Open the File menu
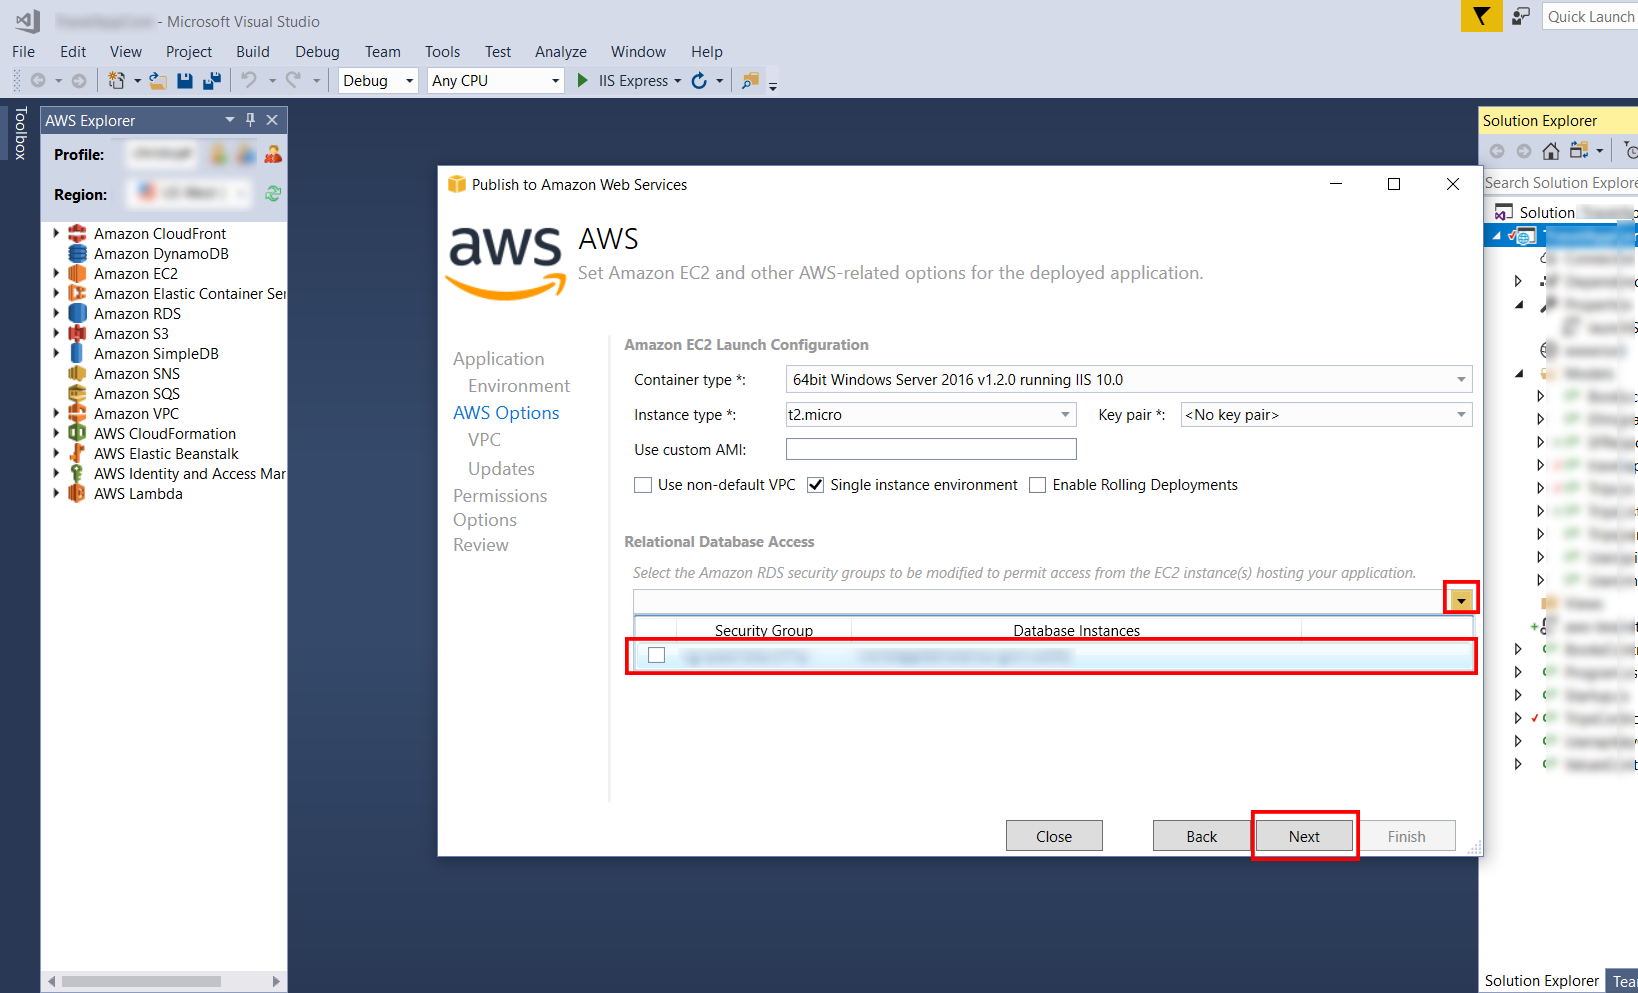1638x993 pixels. (24, 52)
